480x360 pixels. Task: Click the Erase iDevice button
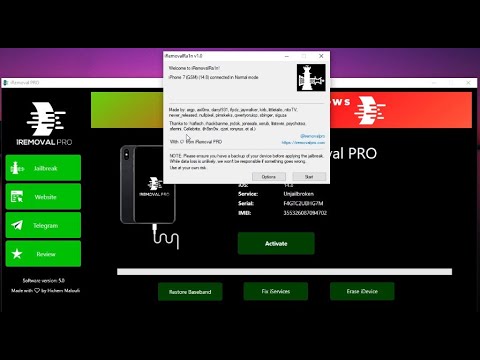(x=362, y=291)
